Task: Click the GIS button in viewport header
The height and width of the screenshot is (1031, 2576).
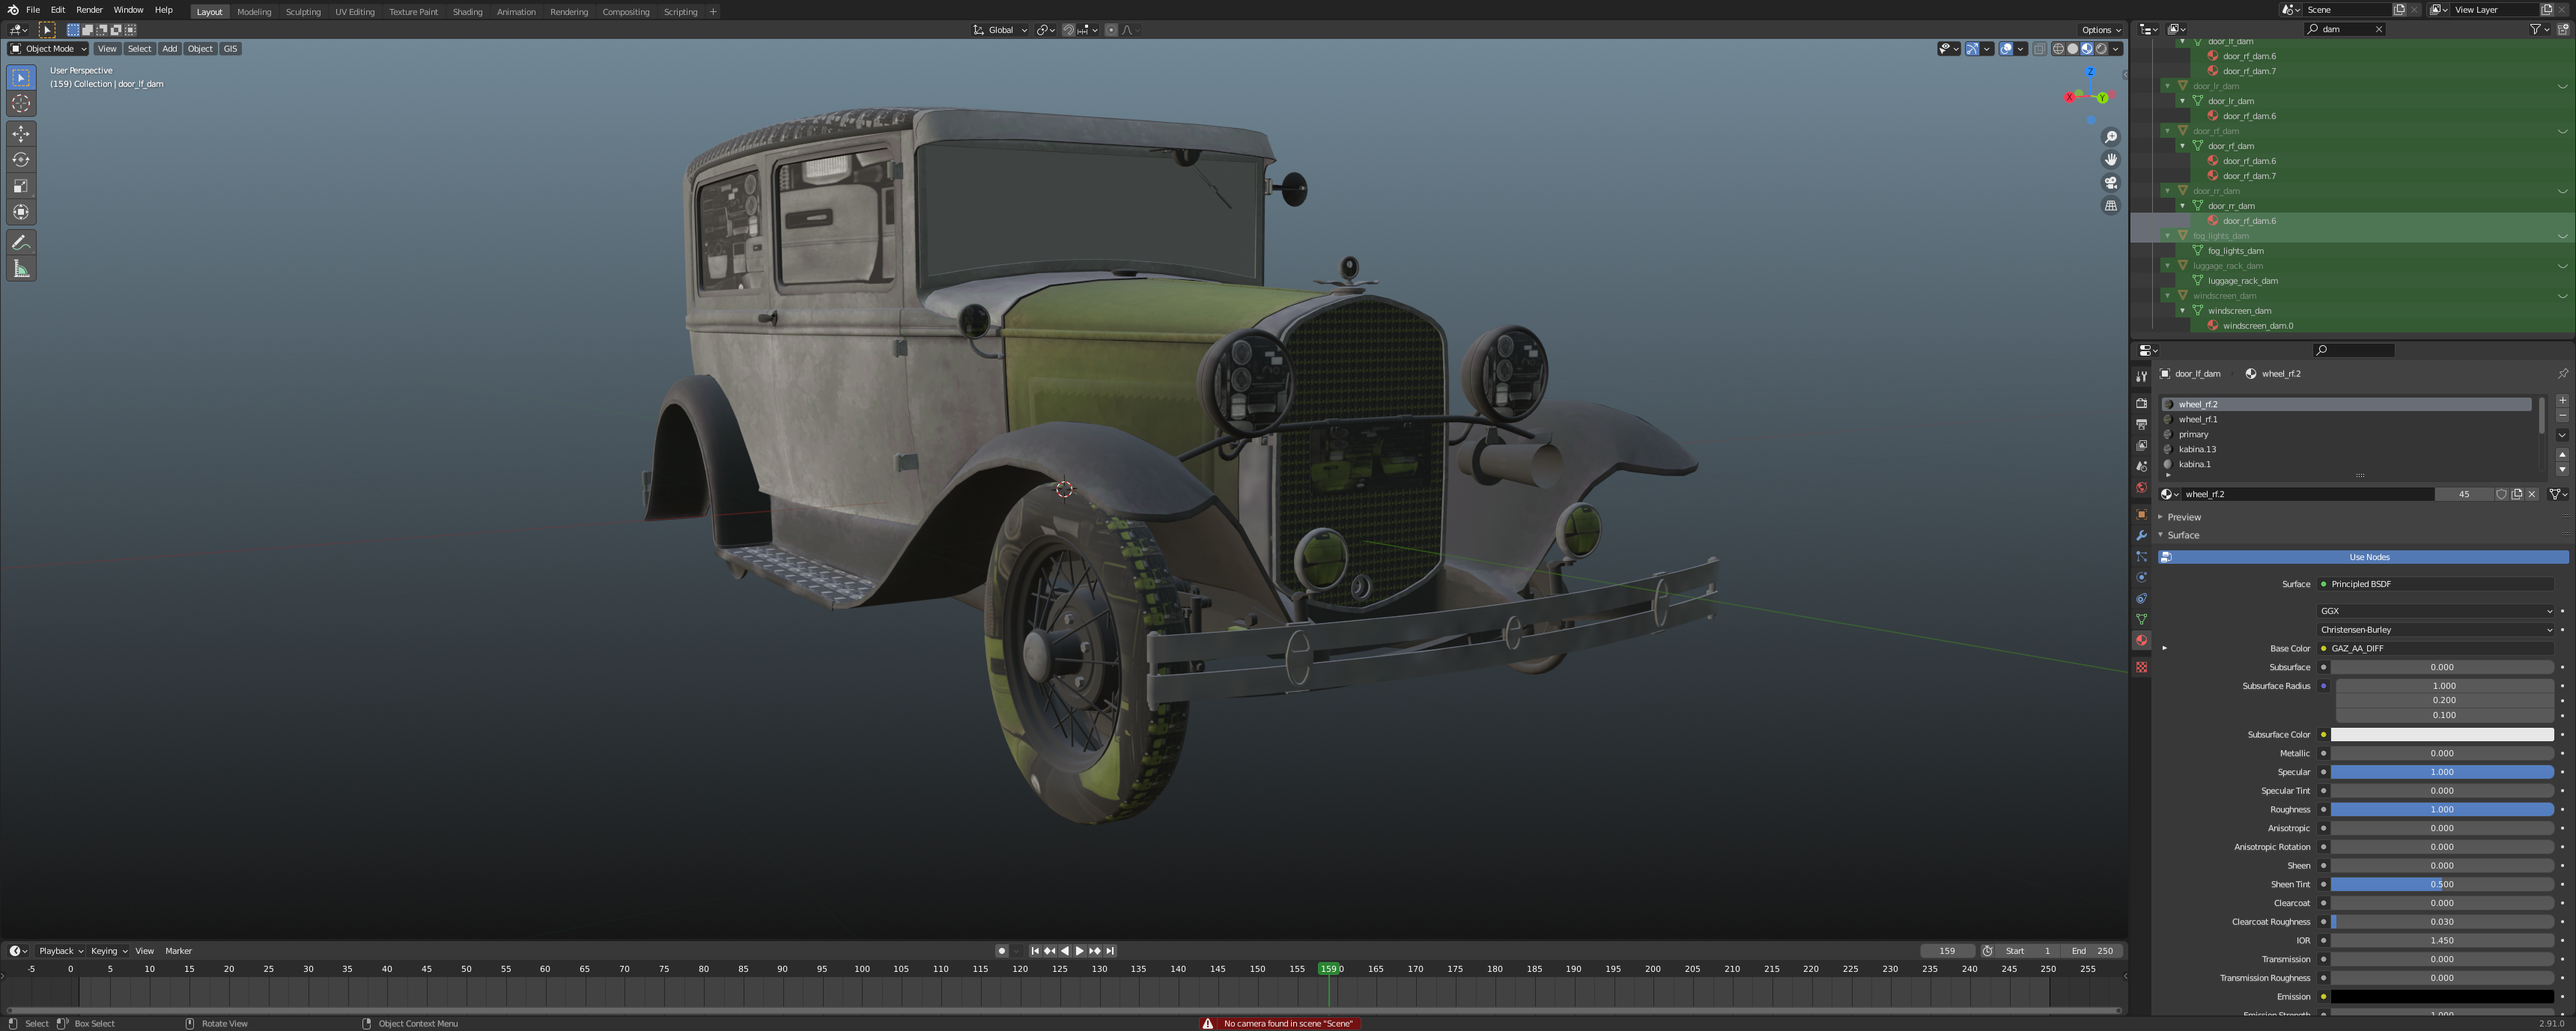Action: [x=230, y=49]
